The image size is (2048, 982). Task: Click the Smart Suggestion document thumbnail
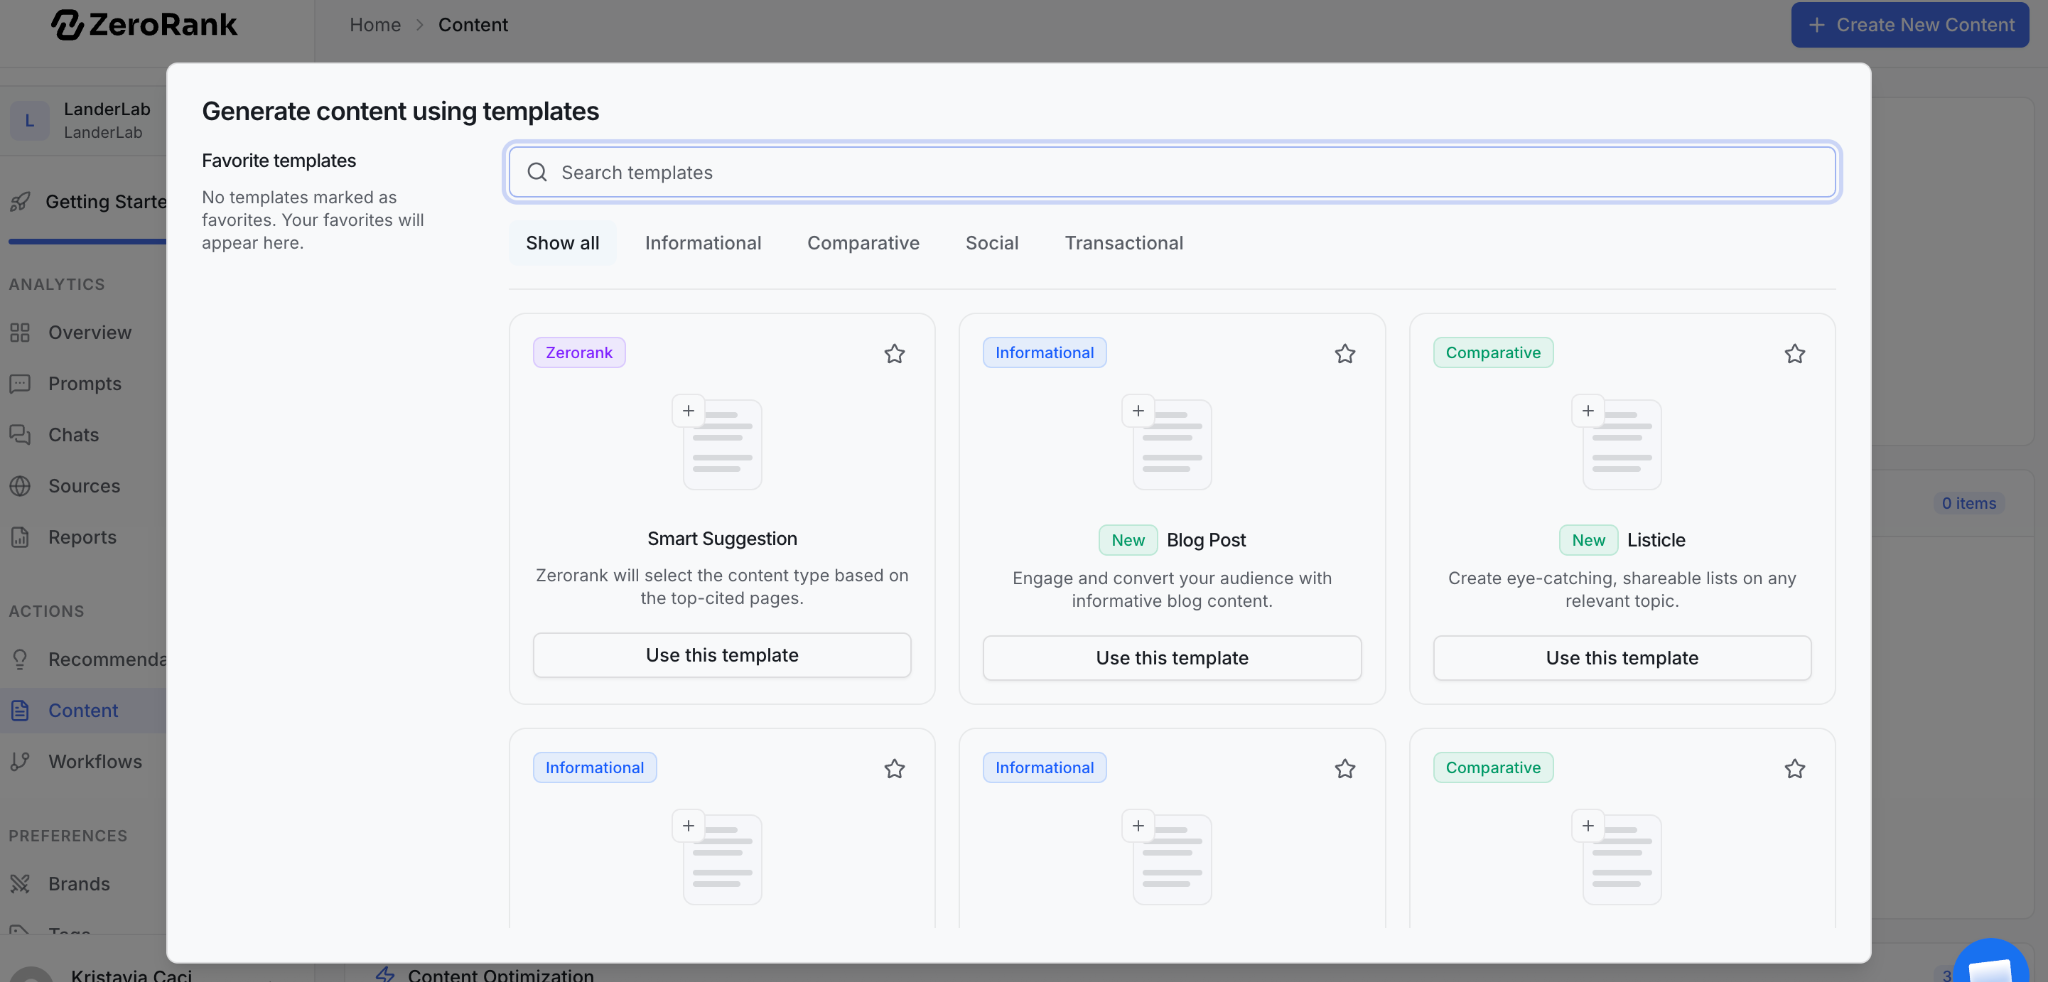point(717,442)
